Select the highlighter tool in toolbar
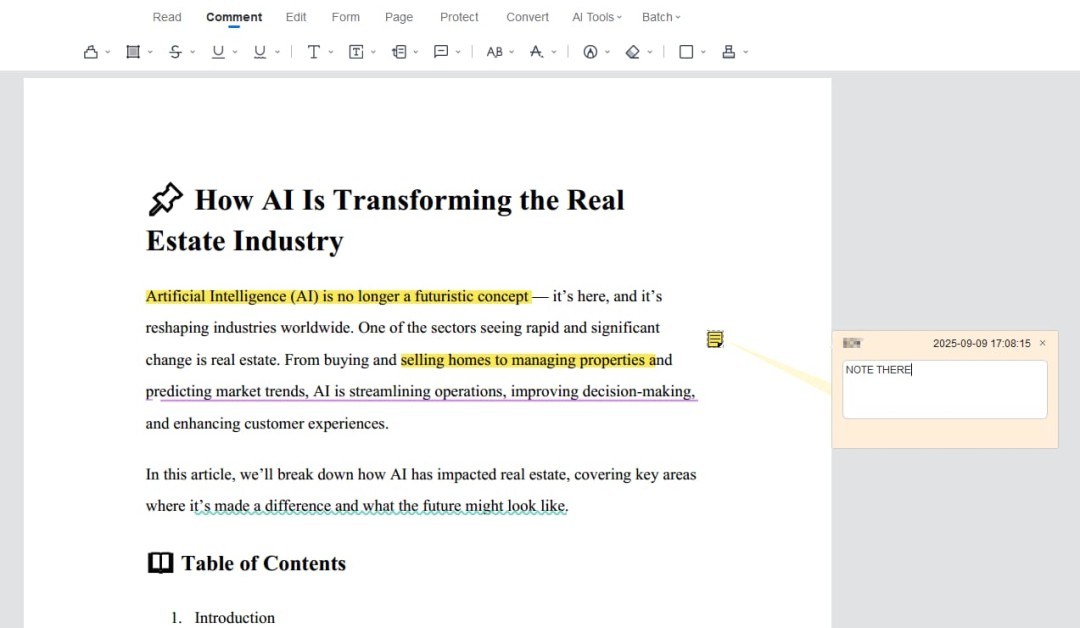 (91, 52)
